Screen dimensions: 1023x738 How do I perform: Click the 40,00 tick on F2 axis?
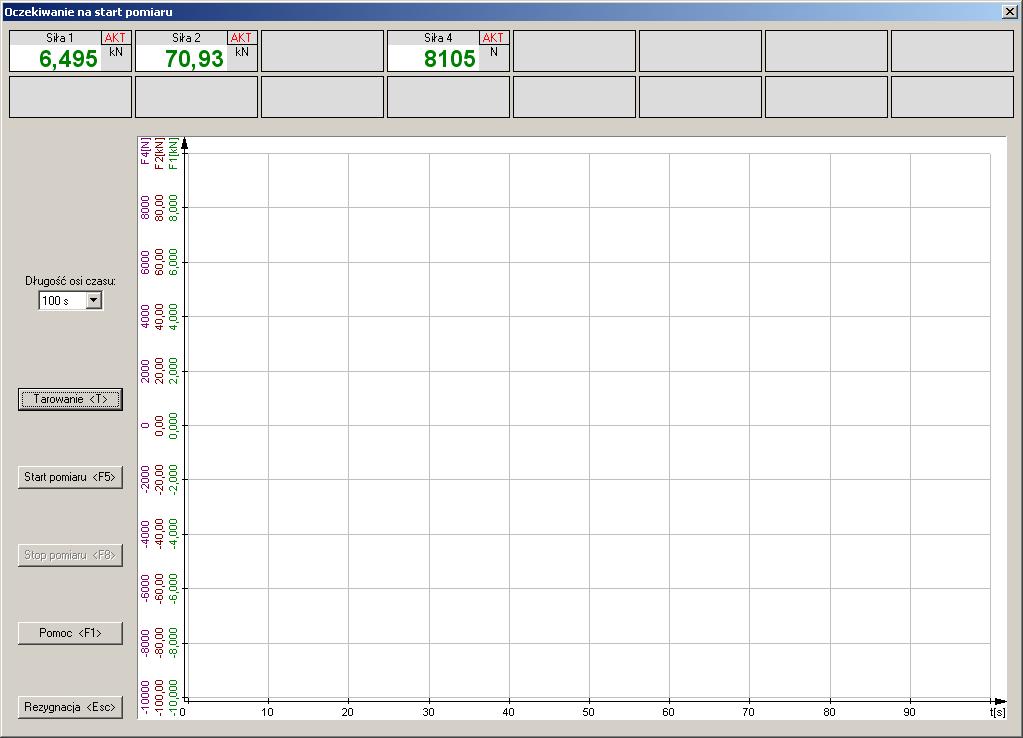pyautogui.click(x=159, y=316)
